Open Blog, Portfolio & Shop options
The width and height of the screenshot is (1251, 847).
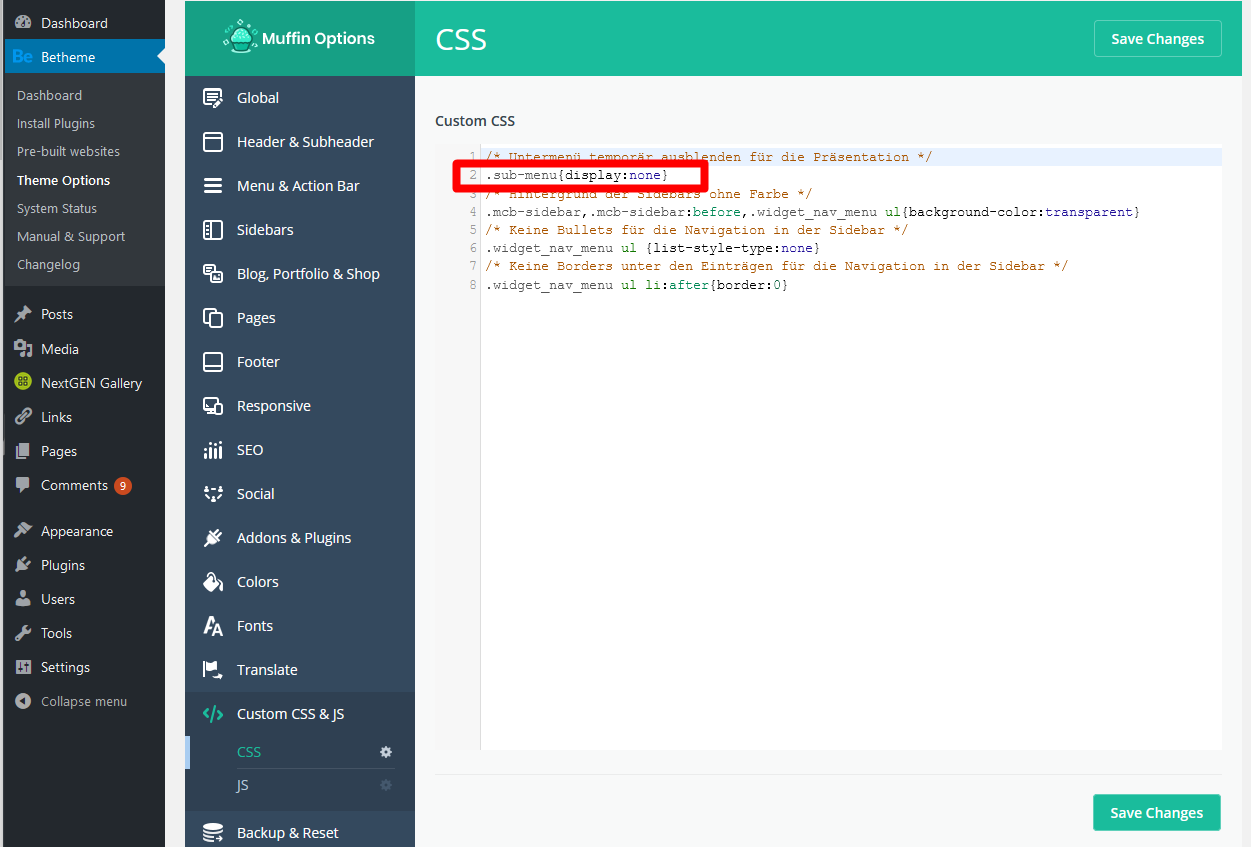point(300,274)
